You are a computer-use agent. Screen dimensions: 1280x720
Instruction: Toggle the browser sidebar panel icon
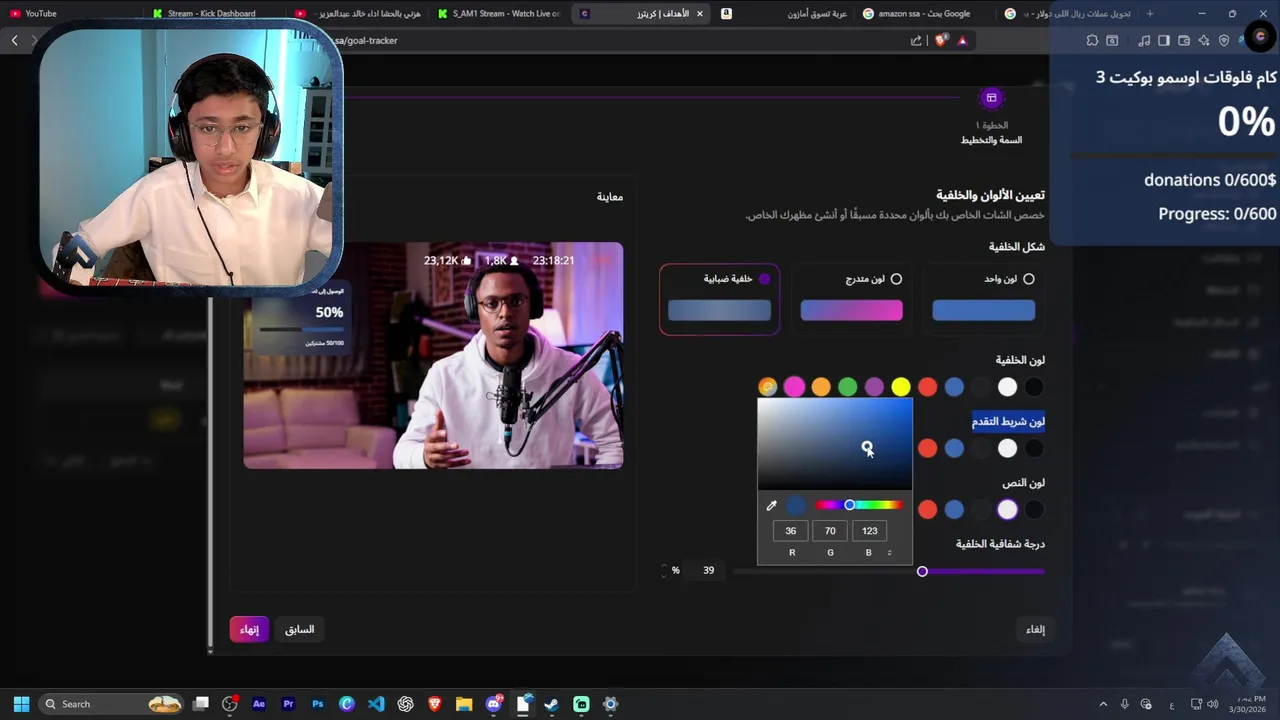[1164, 41]
